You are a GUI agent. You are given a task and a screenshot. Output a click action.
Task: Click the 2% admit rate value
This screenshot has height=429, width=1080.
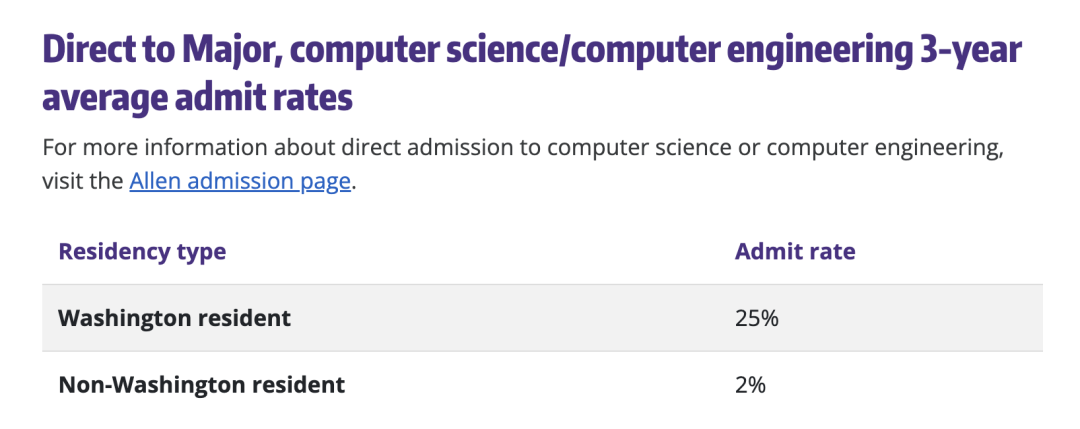click(x=751, y=384)
